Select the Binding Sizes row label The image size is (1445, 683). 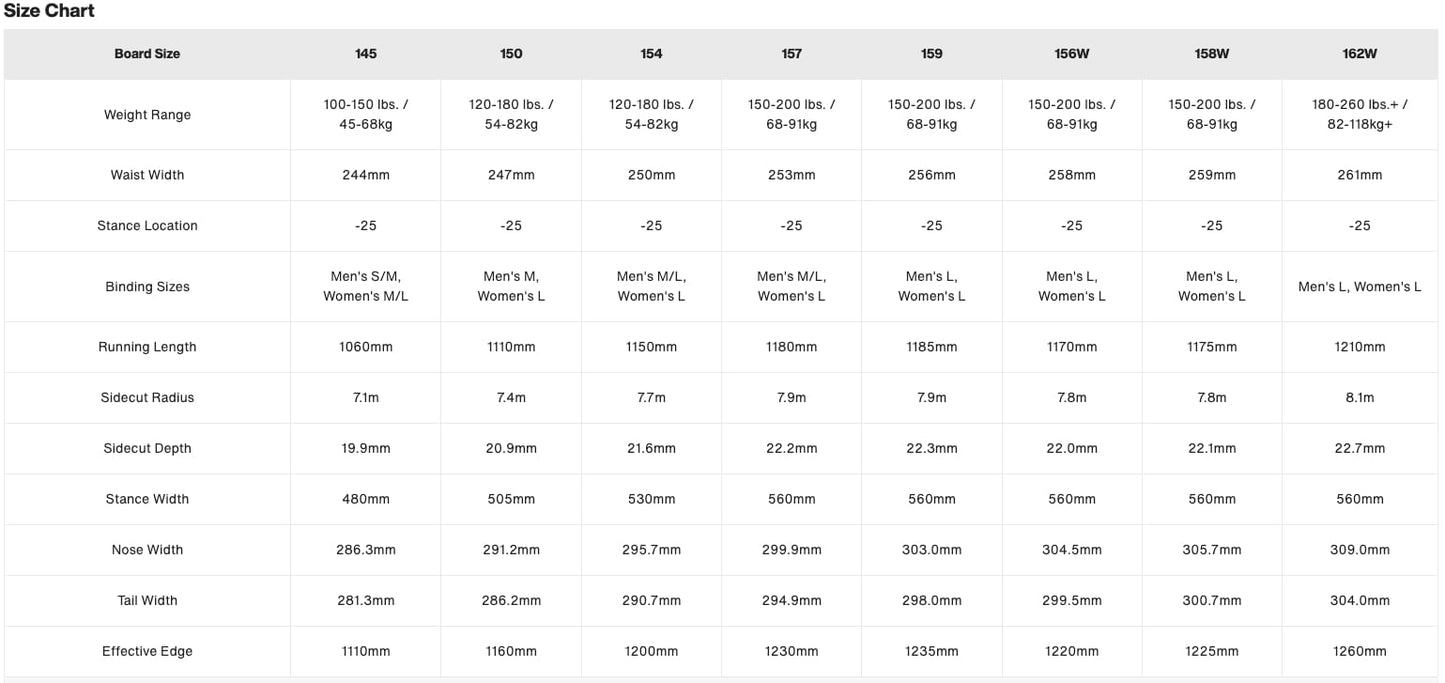click(147, 287)
